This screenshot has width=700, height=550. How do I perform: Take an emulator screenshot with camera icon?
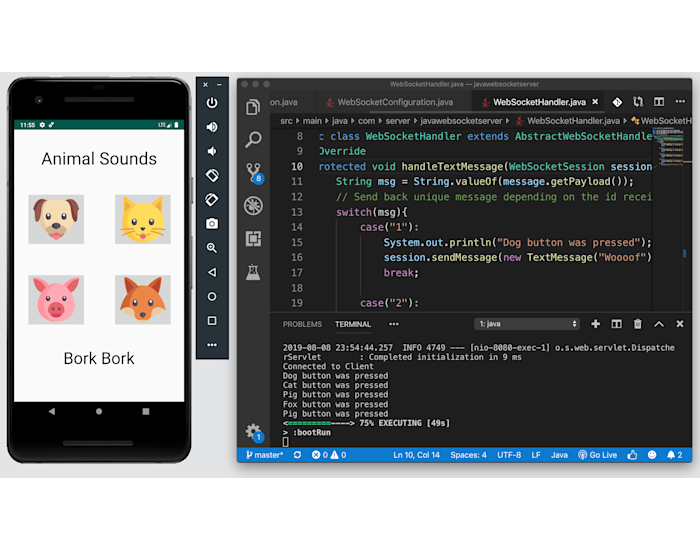212,223
